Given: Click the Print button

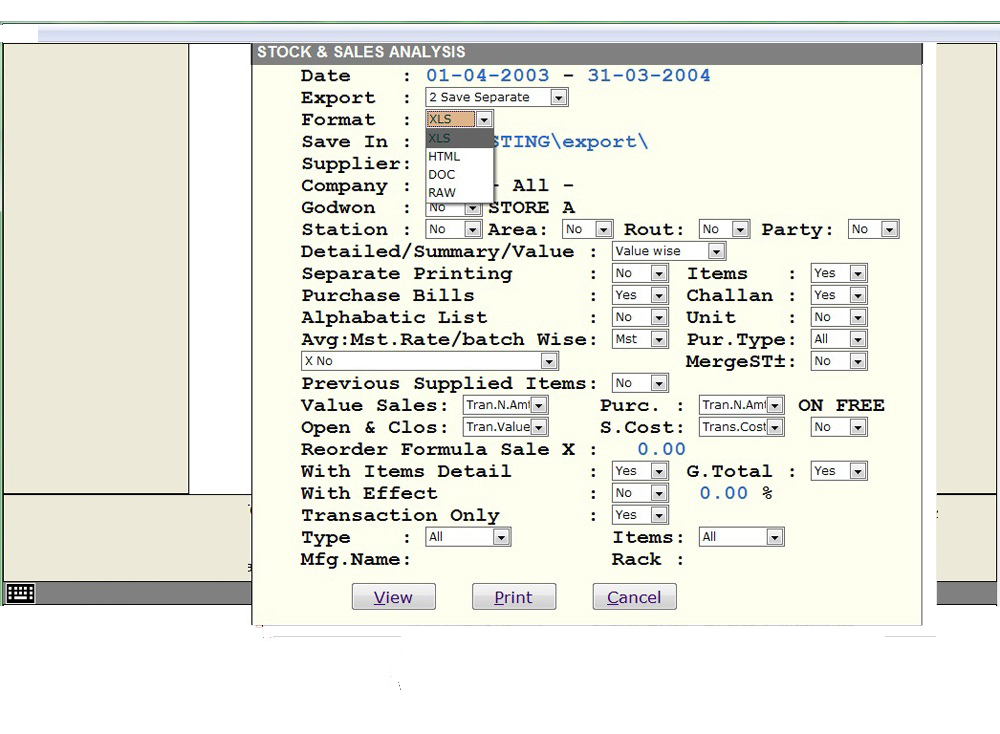Looking at the screenshot, I should [x=513, y=597].
